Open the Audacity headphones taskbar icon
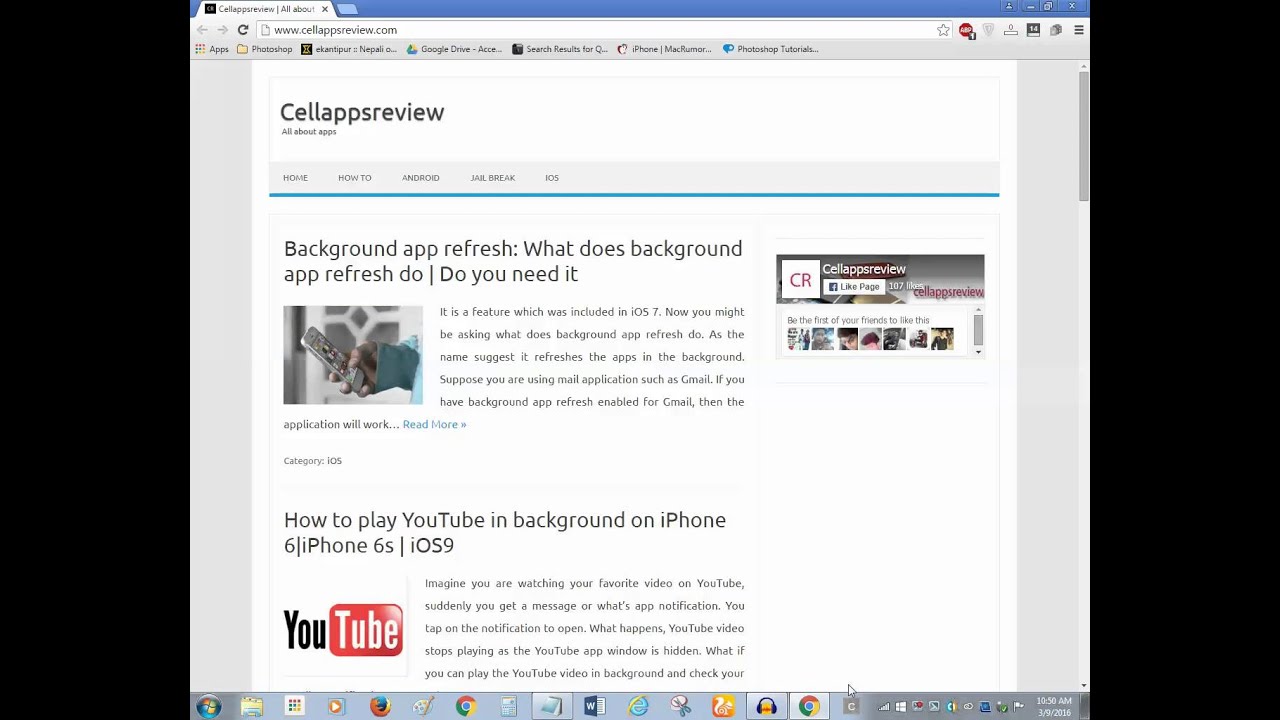The width and height of the screenshot is (1280, 720). 766,707
